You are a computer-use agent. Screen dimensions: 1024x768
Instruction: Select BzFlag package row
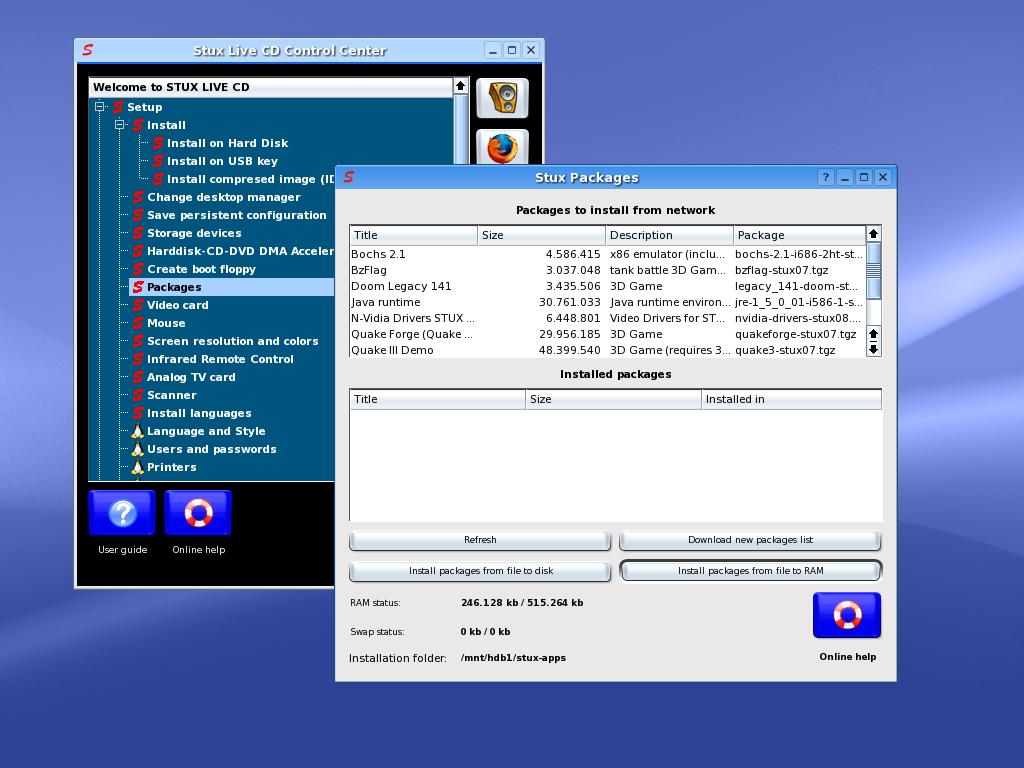(607, 270)
